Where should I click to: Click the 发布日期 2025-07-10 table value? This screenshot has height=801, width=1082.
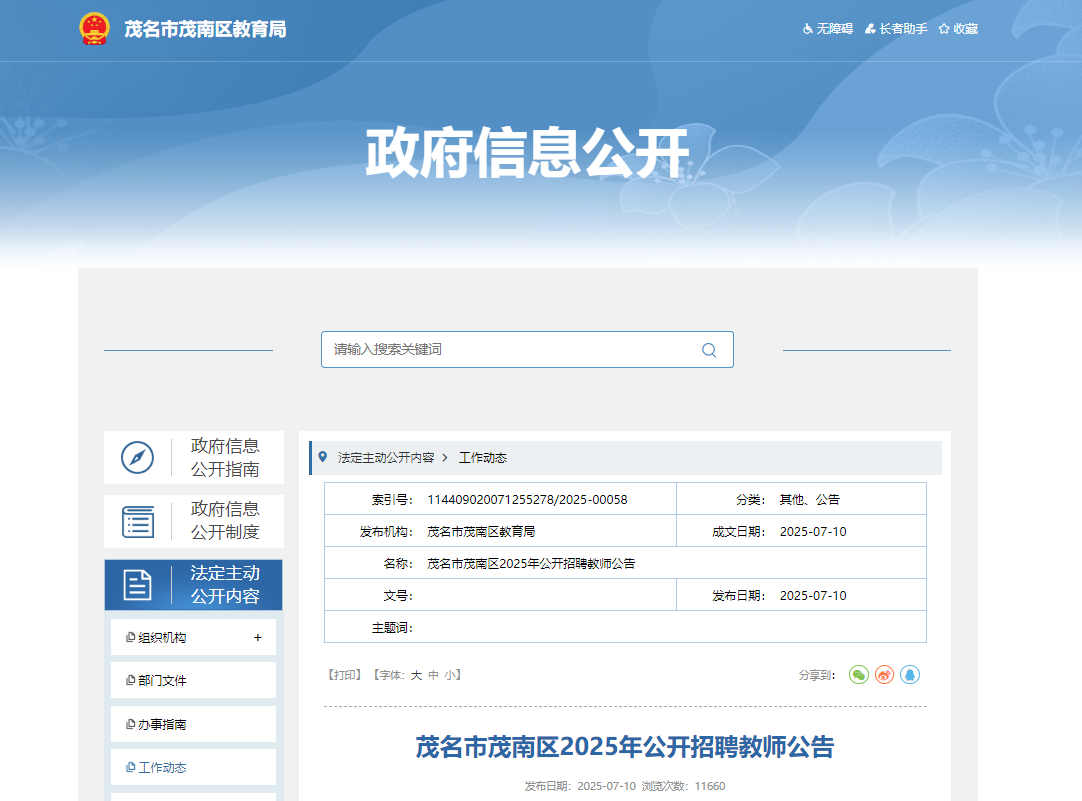tap(813, 595)
